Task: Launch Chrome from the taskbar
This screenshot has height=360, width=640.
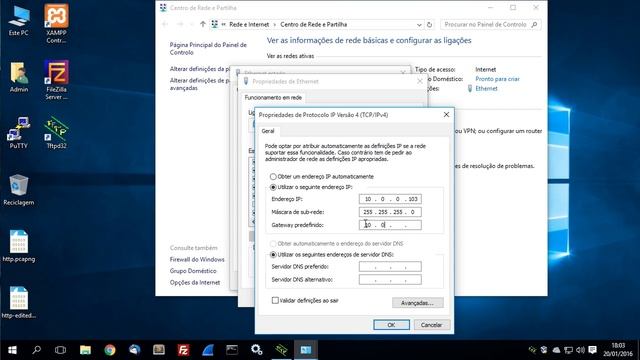Action: click(x=110, y=350)
